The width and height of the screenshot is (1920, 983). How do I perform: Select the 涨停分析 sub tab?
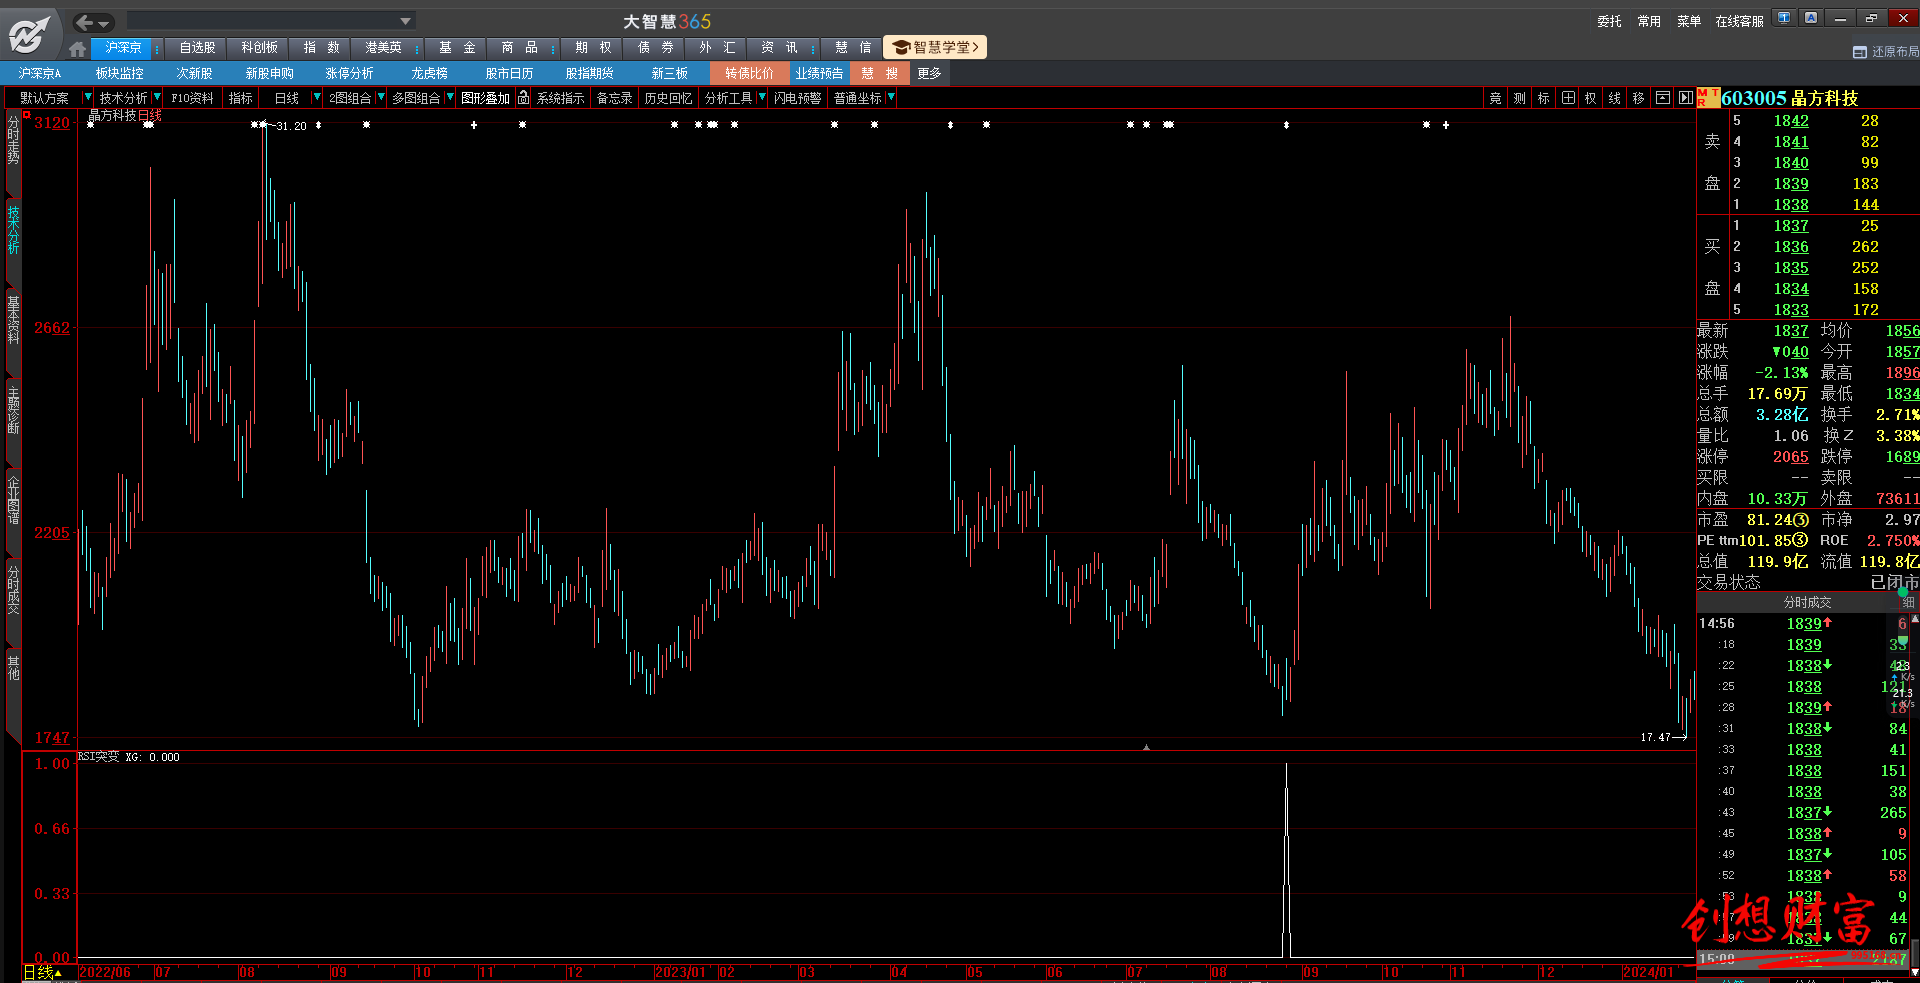tap(349, 73)
